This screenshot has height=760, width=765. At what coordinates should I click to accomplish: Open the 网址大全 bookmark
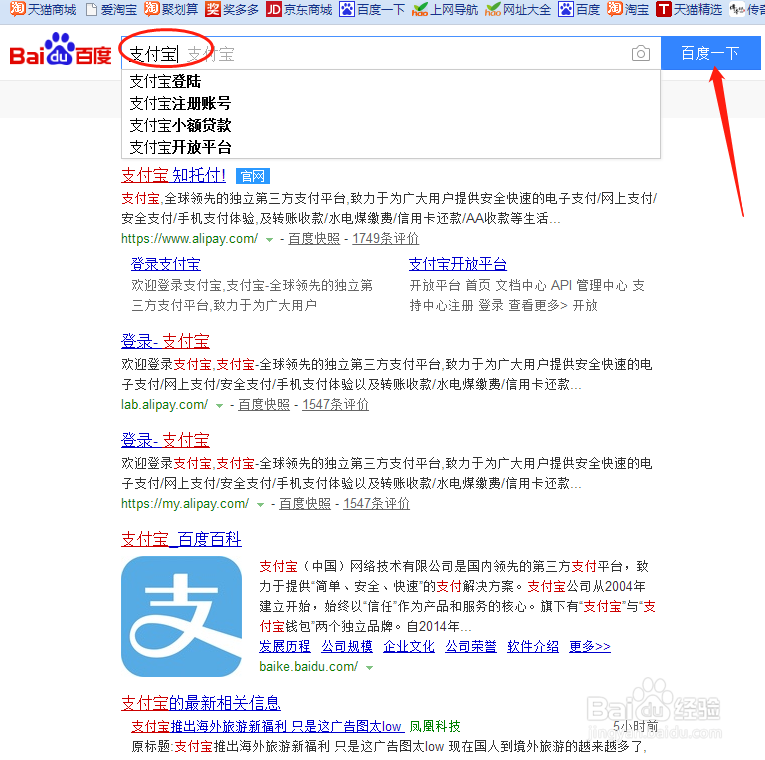click(x=518, y=9)
